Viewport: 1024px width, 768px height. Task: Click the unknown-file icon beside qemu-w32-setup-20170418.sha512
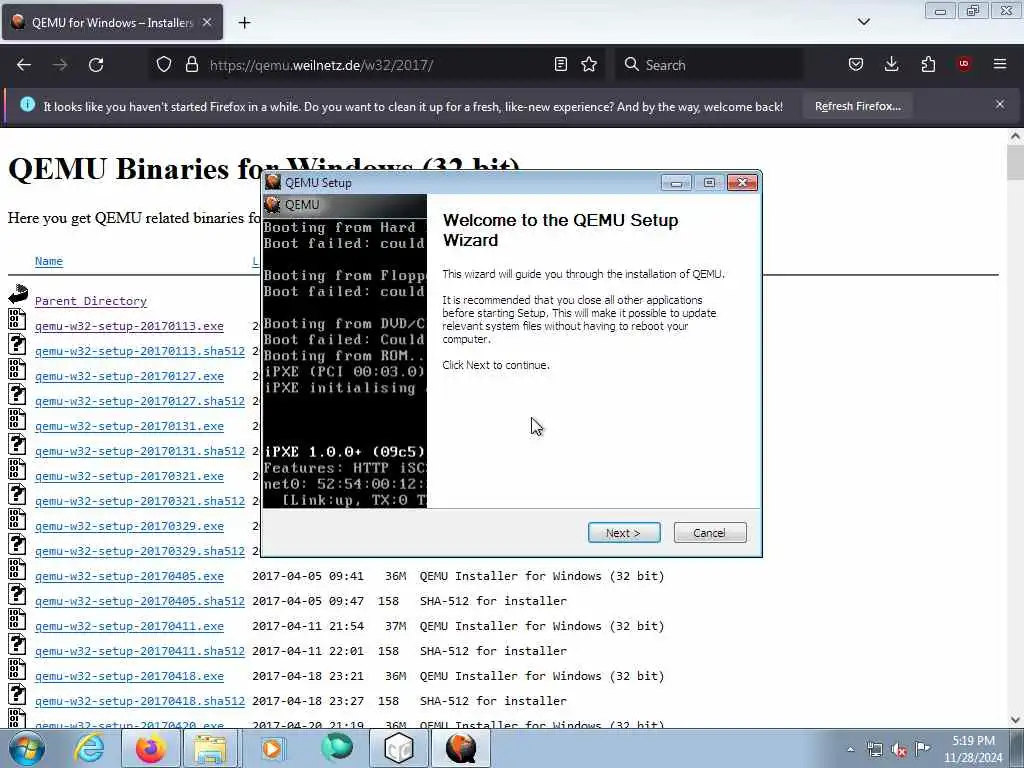click(x=17, y=694)
